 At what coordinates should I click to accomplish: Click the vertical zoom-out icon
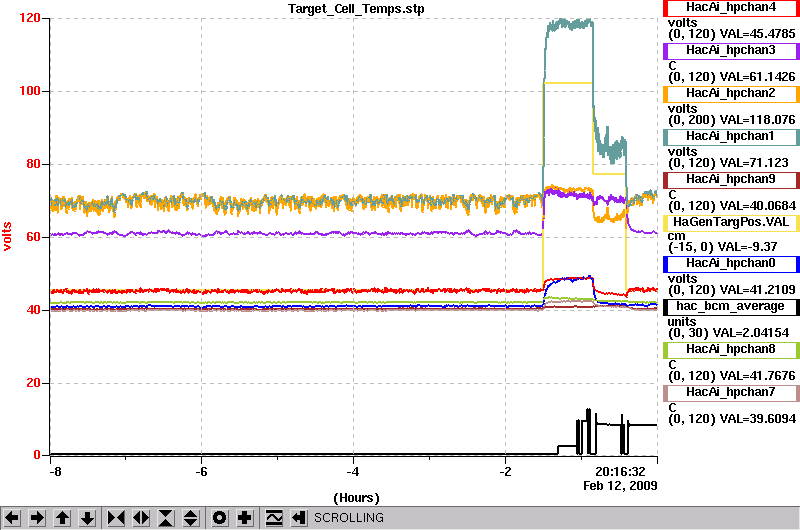click(190, 518)
